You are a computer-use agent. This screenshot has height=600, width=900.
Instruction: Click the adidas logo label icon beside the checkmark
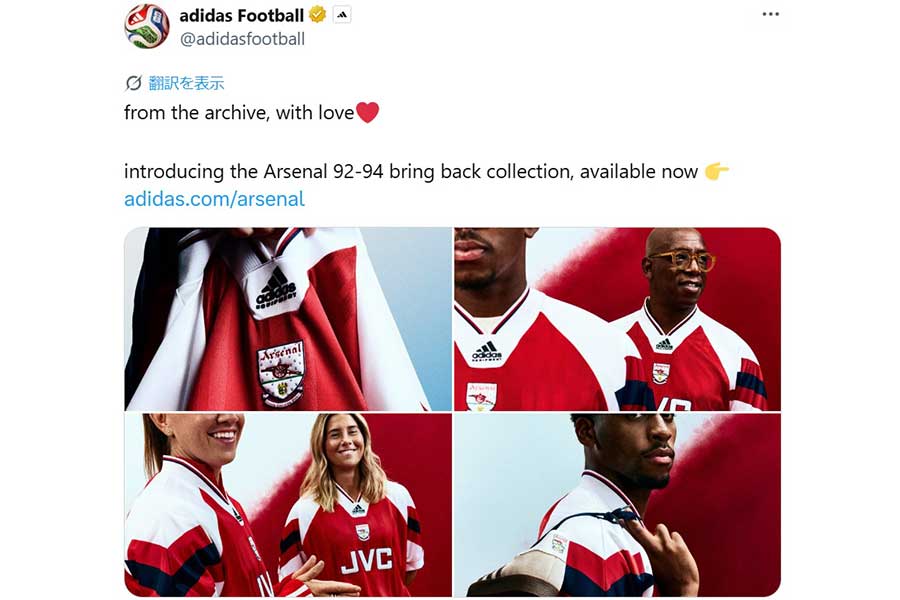[341, 15]
